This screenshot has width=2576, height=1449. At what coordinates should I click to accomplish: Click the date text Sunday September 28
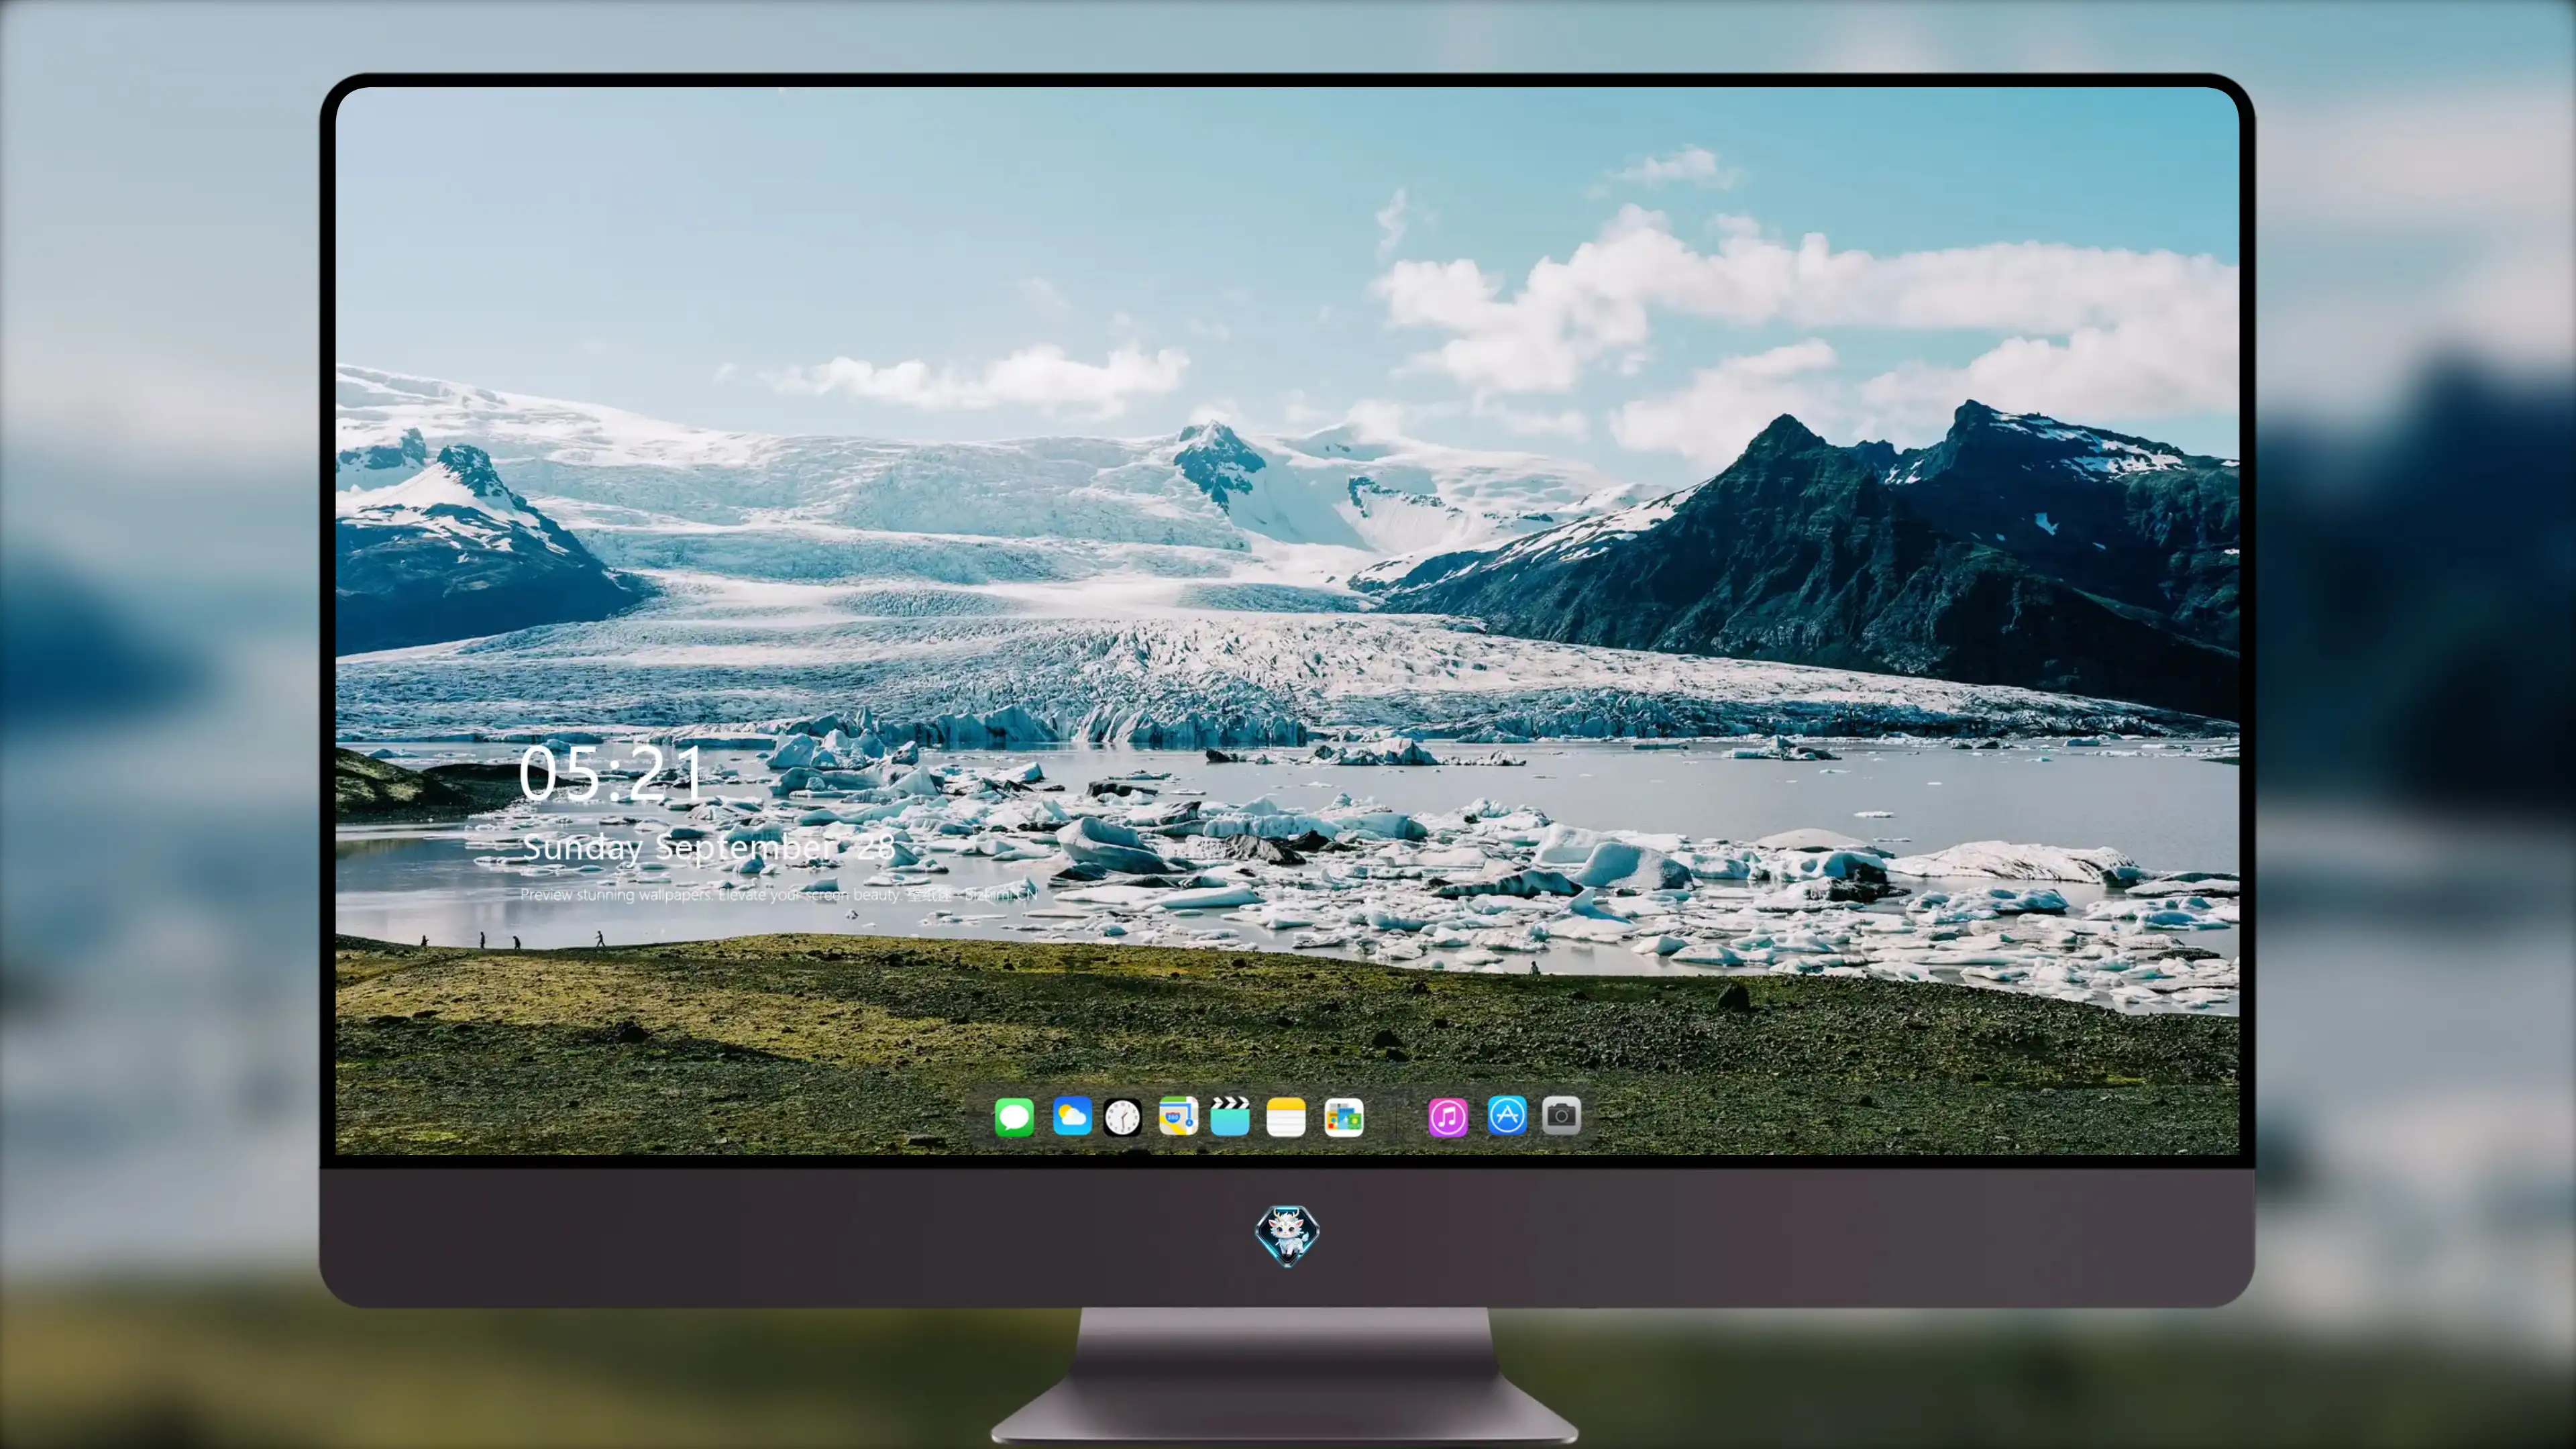point(708,848)
